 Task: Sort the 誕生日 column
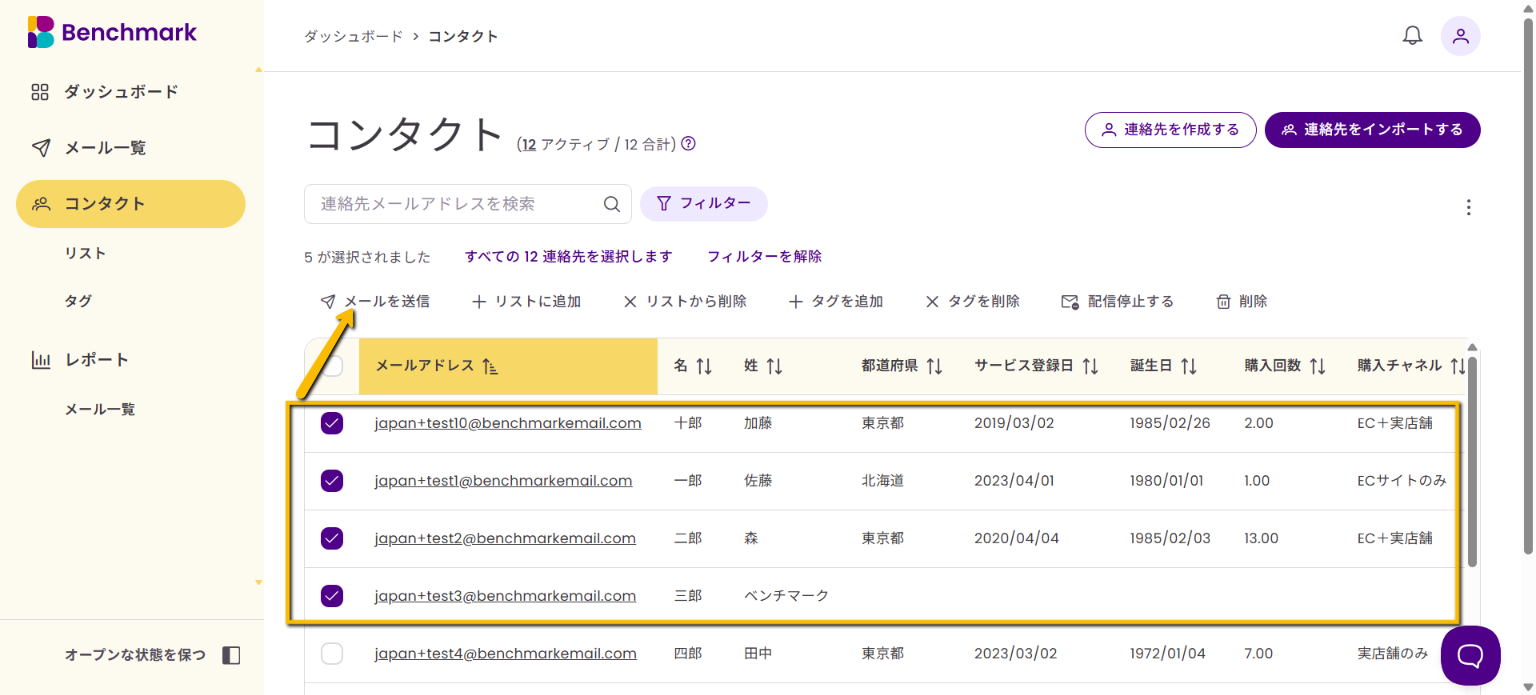[1188, 366]
